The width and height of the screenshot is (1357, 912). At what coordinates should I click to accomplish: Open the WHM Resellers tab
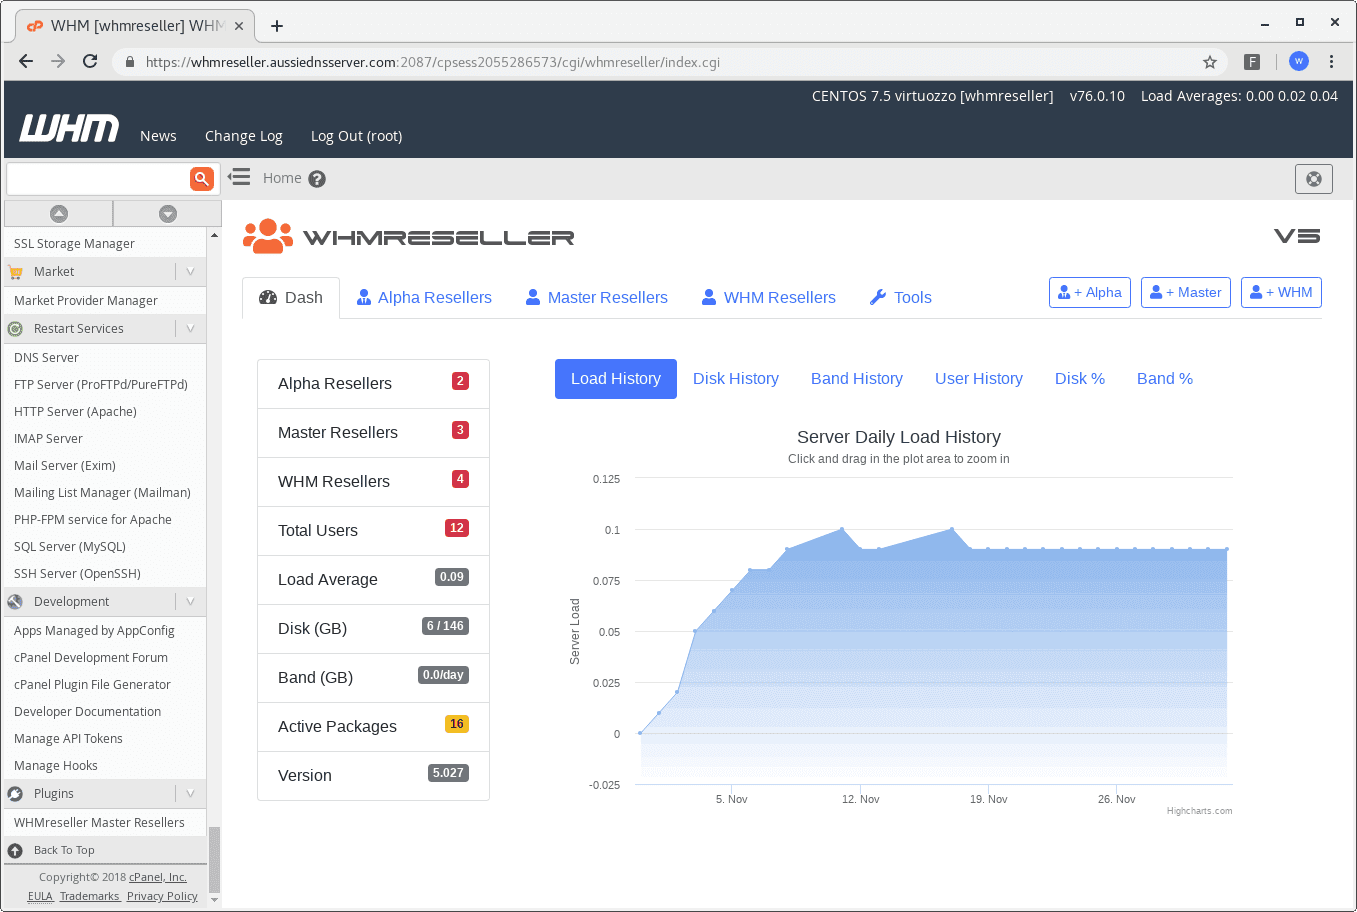768,297
